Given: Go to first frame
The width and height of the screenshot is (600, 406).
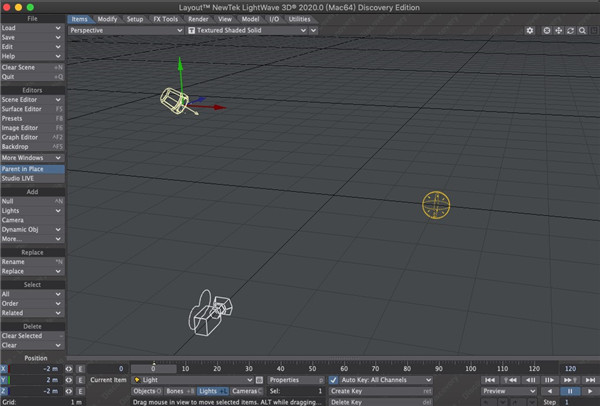Looking at the screenshot, I should [x=490, y=380].
